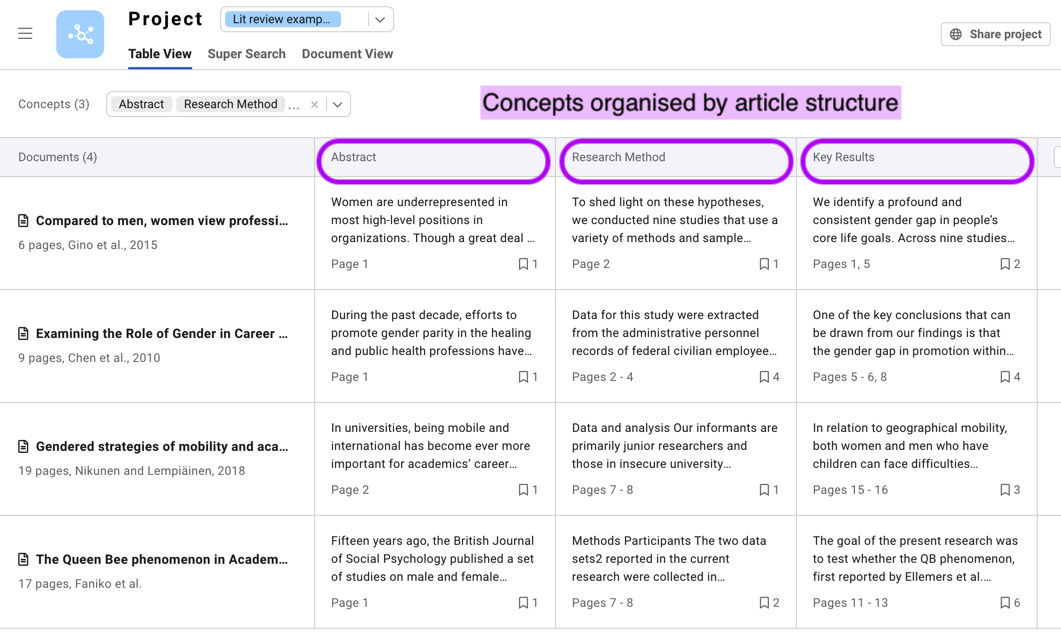The width and height of the screenshot is (1061, 640).
Task: Click bookmark icon in Chen Key Results cell
Action: (1005, 377)
